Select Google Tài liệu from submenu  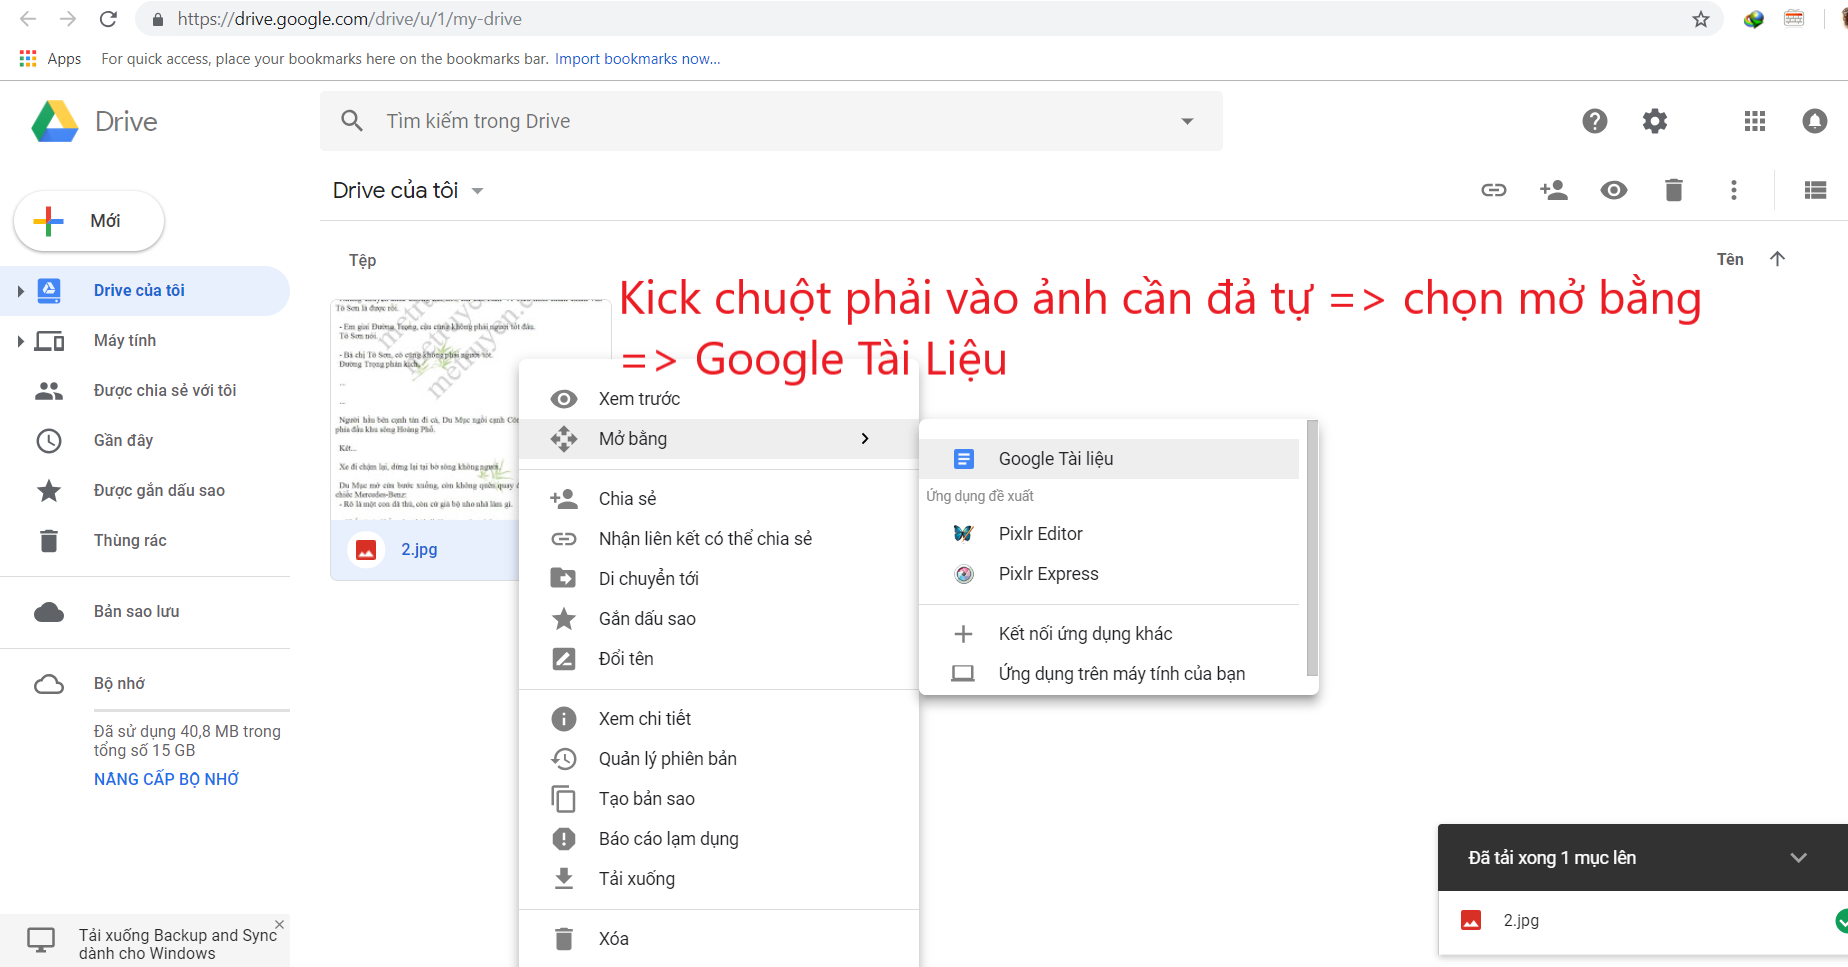pyautogui.click(x=1055, y=459)
